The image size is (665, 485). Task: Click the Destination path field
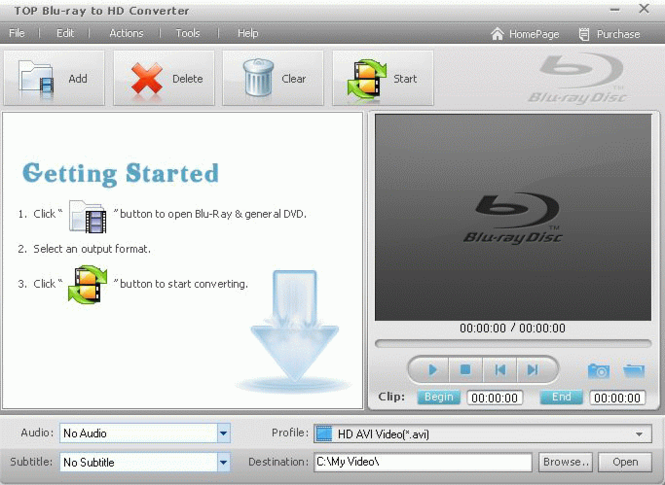423,462
